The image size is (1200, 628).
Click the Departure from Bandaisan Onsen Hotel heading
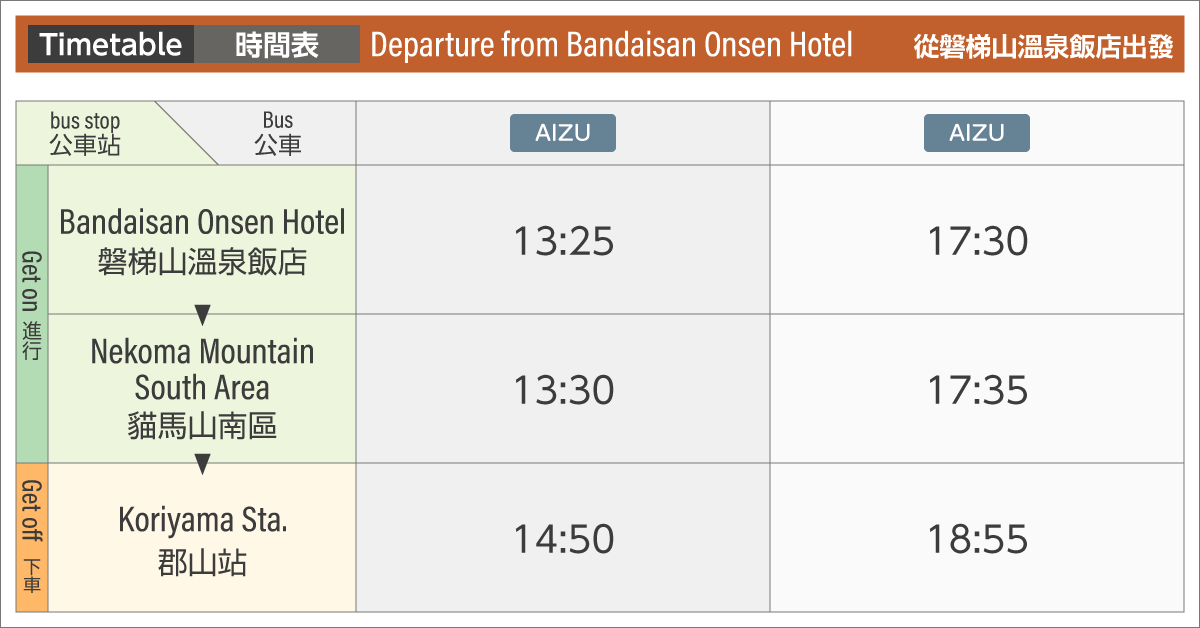611,45
